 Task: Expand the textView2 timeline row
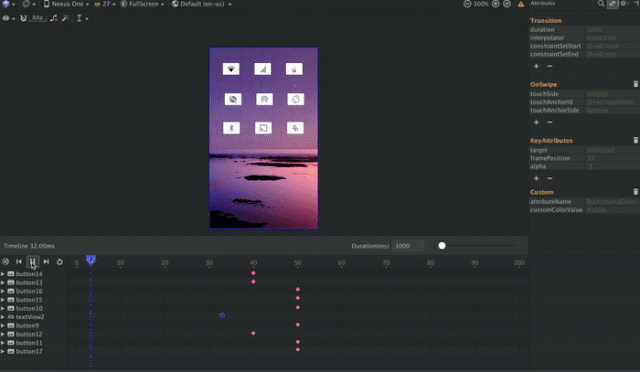click(3, 317)
